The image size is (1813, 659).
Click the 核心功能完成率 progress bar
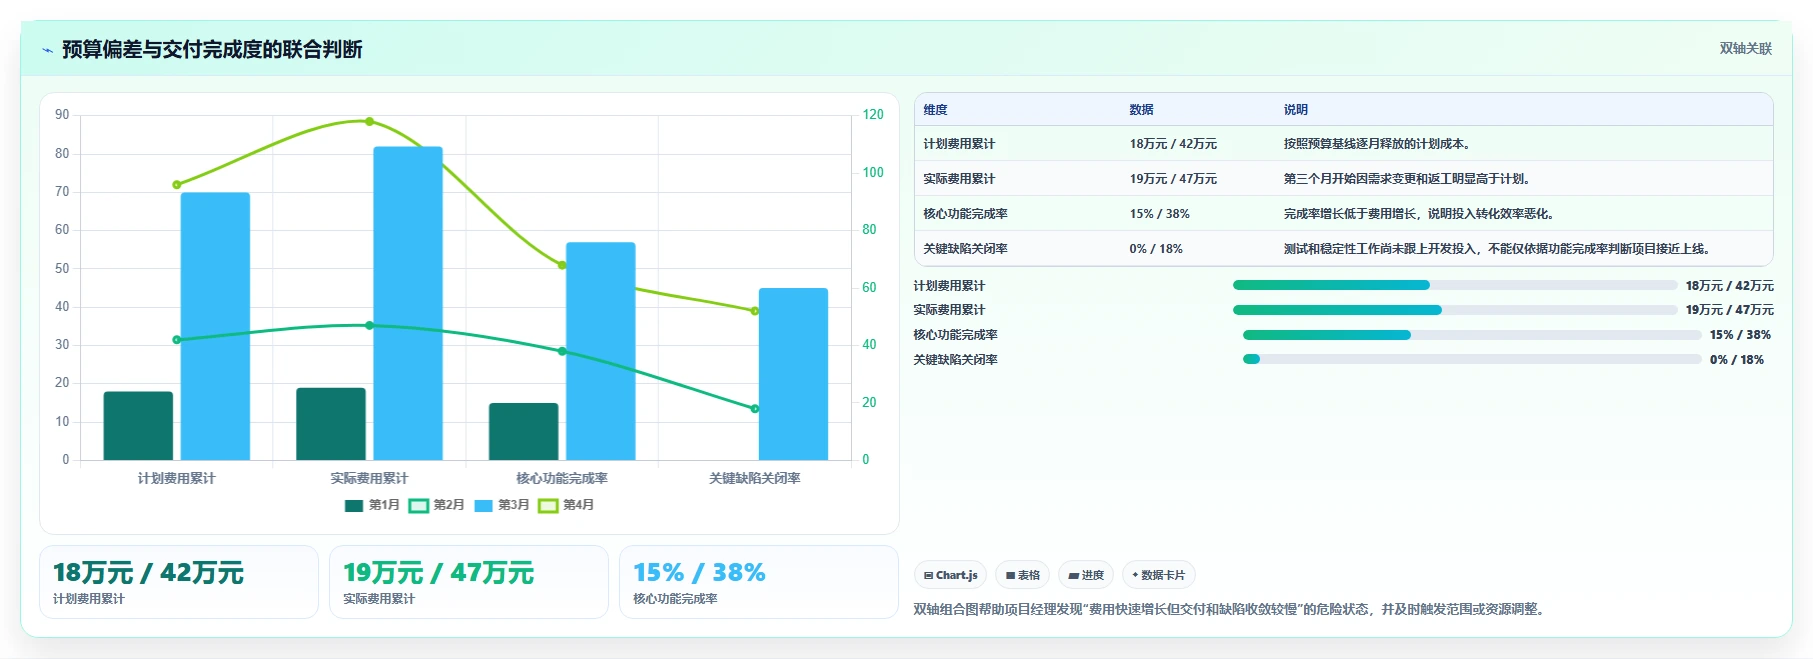(x=1472, y=335)
